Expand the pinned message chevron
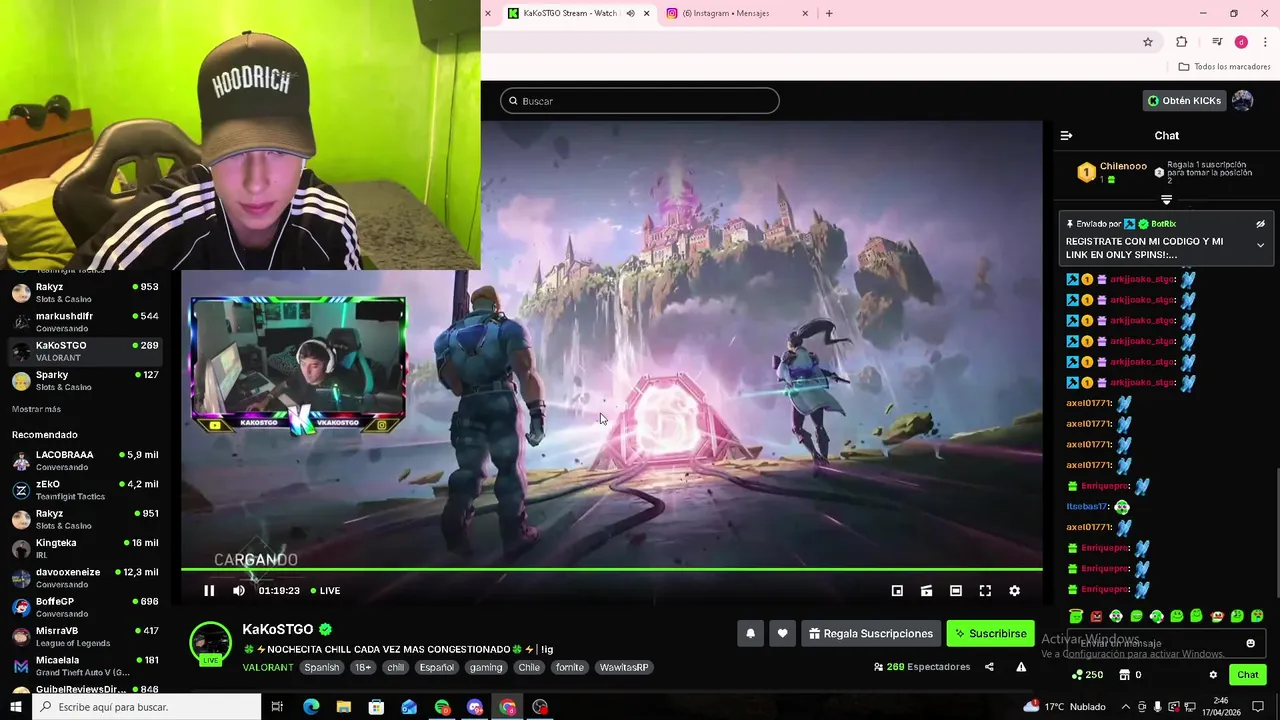This screenshot has width=1280, height=720. coord(1260,245)
